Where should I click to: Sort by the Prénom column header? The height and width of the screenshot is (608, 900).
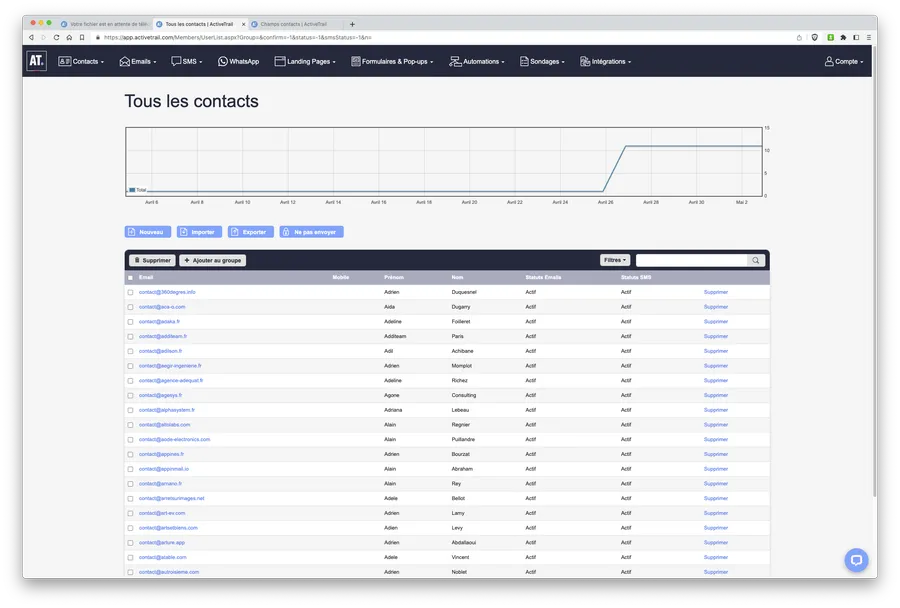[394, 277]
